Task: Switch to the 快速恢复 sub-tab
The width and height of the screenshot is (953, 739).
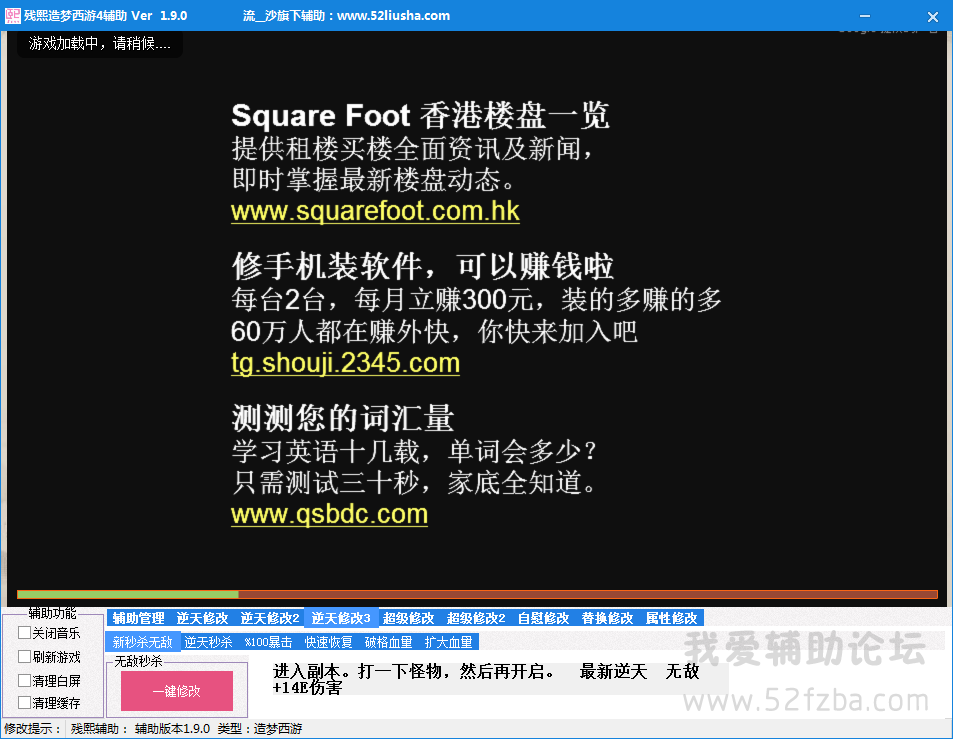Action: [x=328, y=642]
